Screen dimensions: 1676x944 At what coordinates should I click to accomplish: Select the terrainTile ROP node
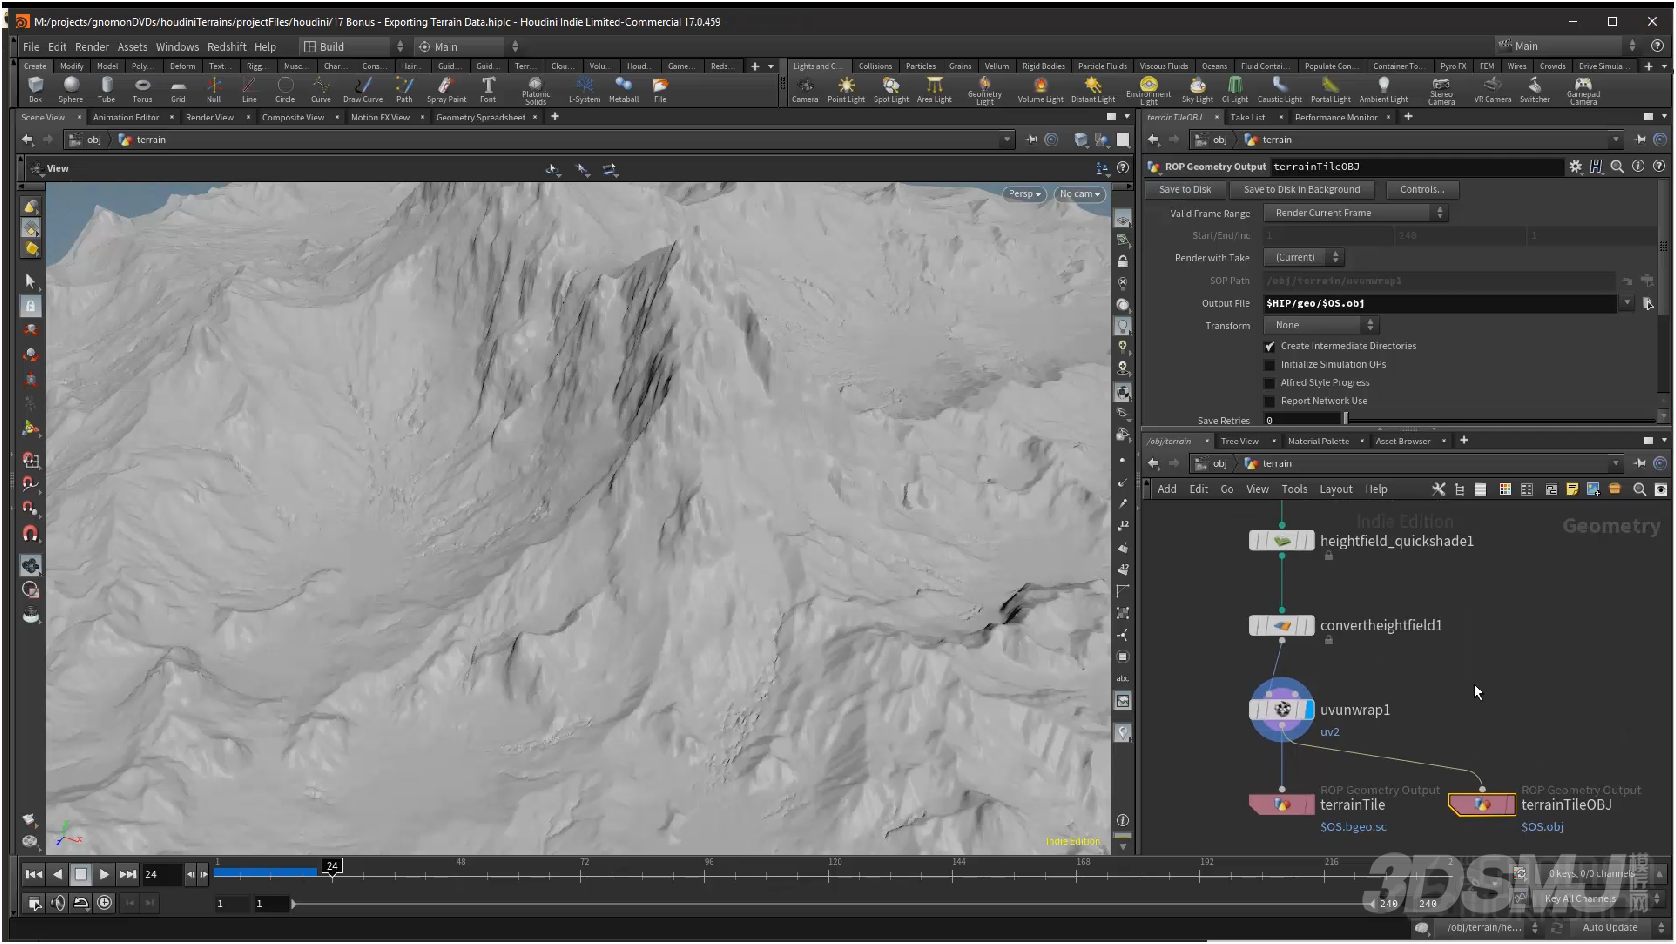[x=1282, y=804]
